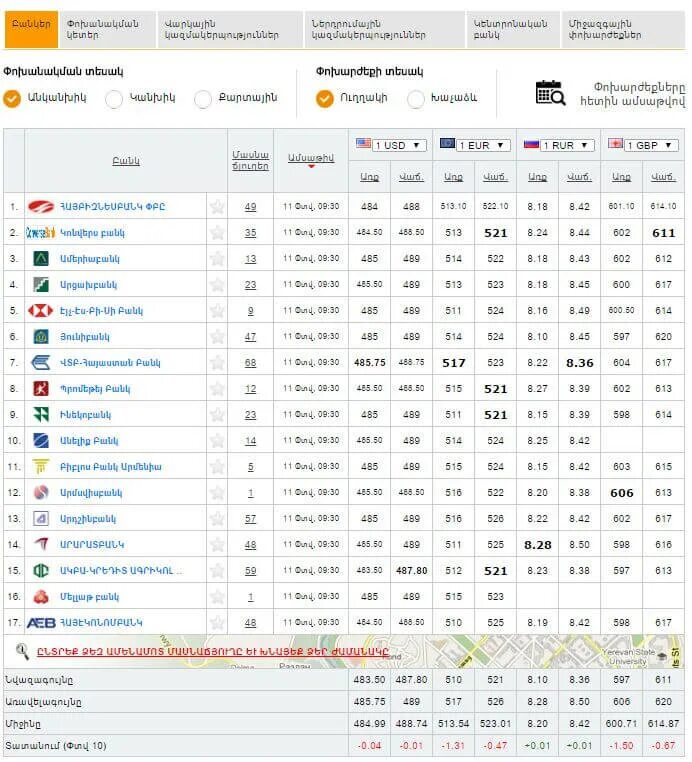Star the Կոնվերս բանկ row
This screenshot has width=692, height=762.
pyautogui.click(x=217, y=233)
